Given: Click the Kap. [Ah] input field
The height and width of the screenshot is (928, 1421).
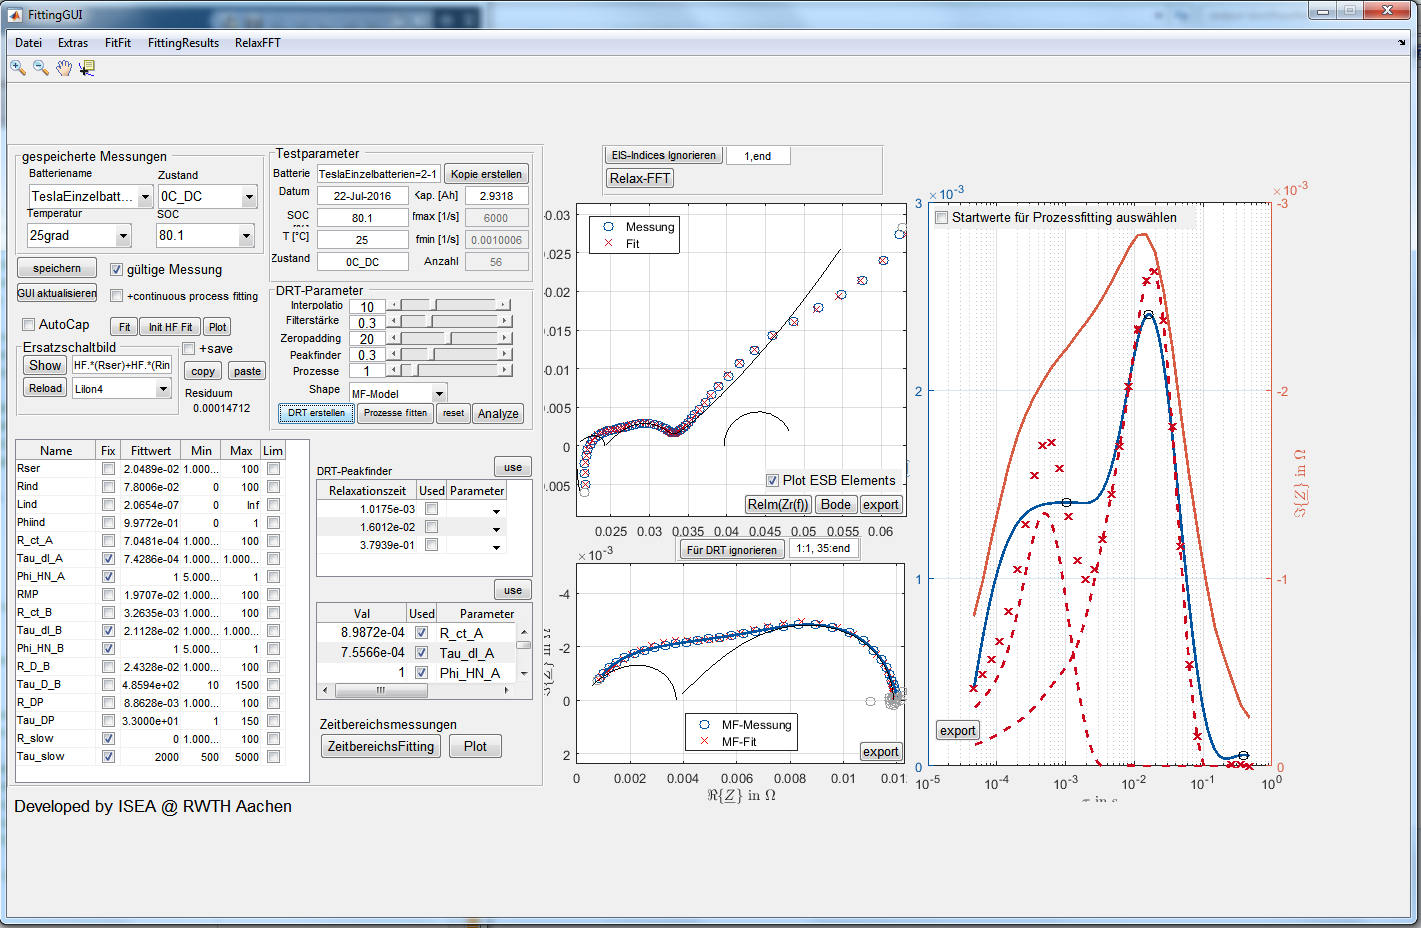Looking at the screenshot, I should 496,196.
